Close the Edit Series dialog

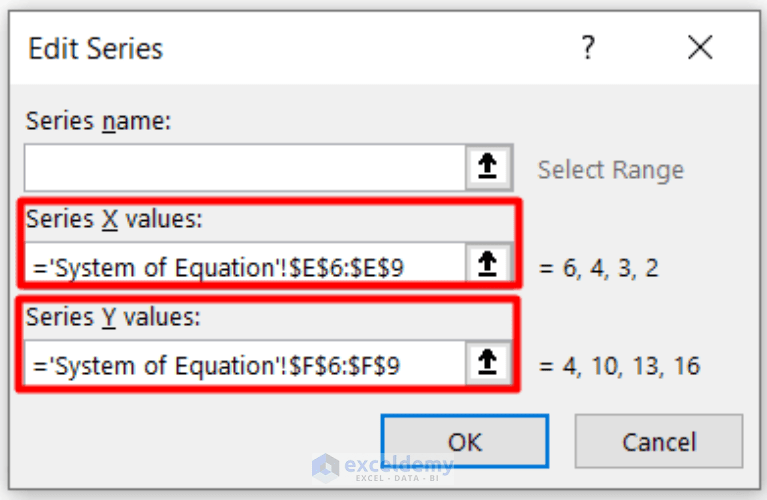700,47
